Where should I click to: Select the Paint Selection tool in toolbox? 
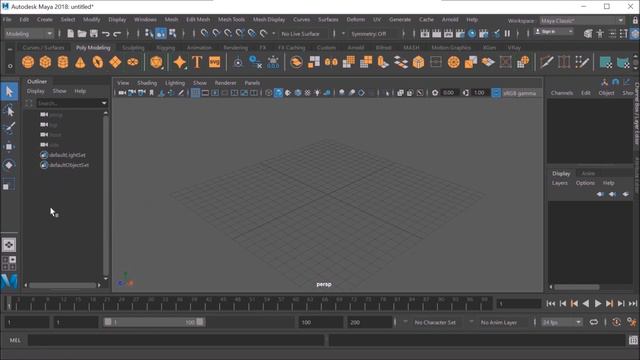click(x=9, y=128)
